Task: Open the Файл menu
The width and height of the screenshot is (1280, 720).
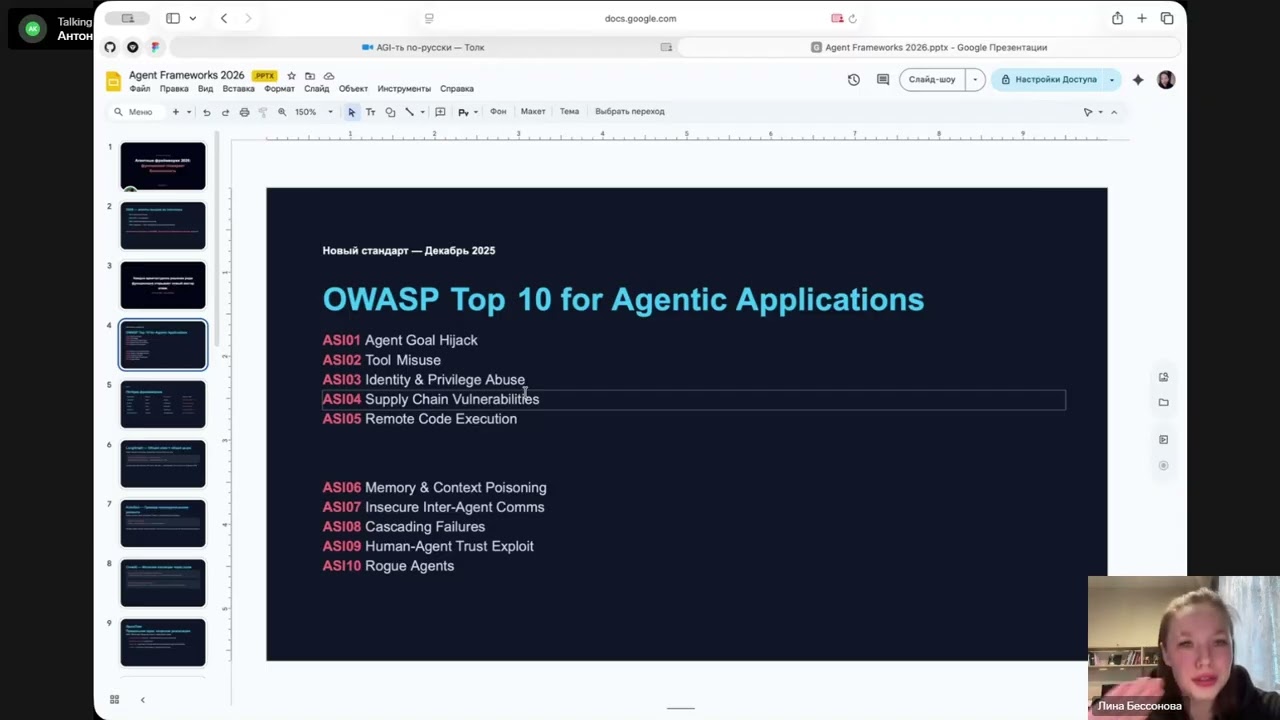Action: (140, 89)
